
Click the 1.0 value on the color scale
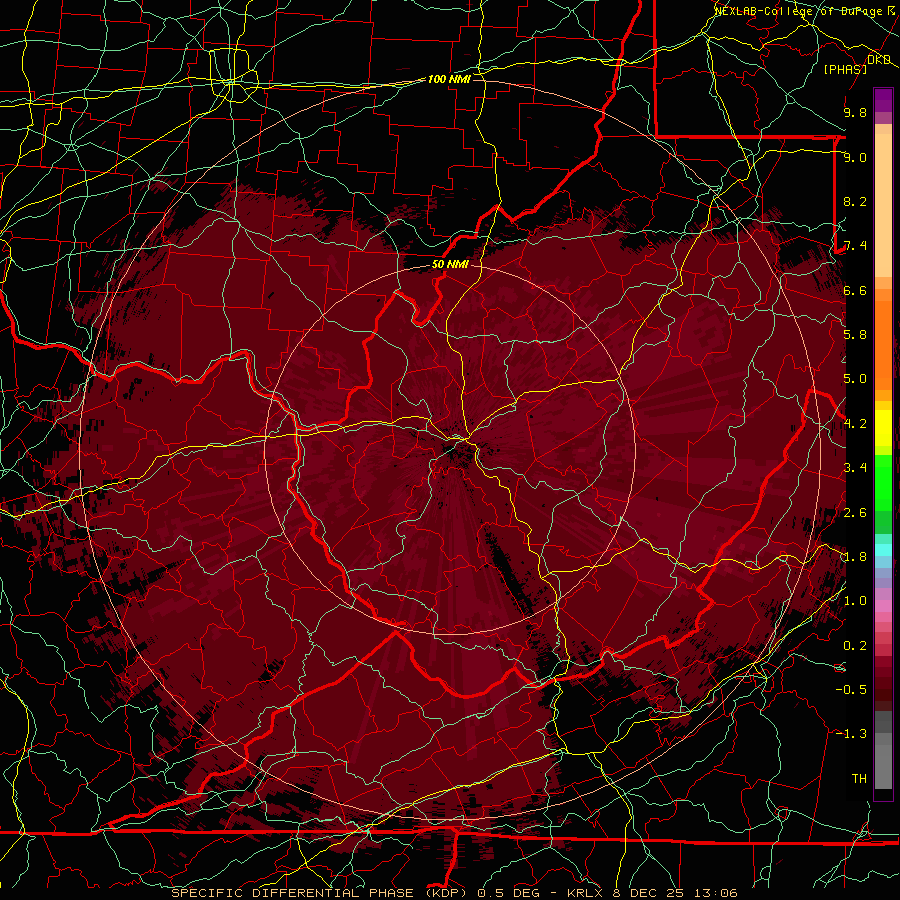click(x=855, y=601)
